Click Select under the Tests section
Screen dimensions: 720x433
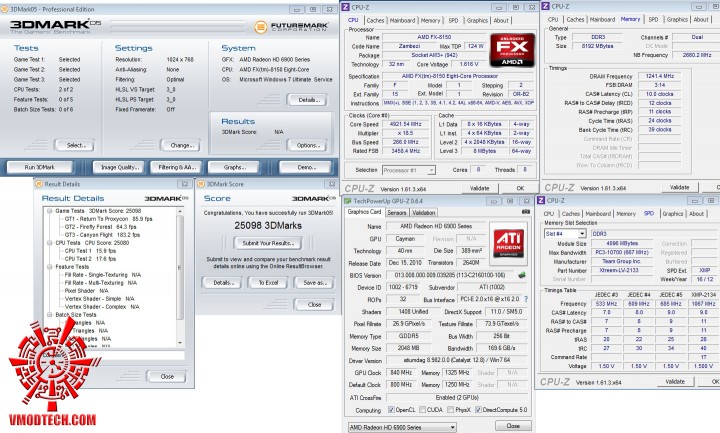(75, 146)
